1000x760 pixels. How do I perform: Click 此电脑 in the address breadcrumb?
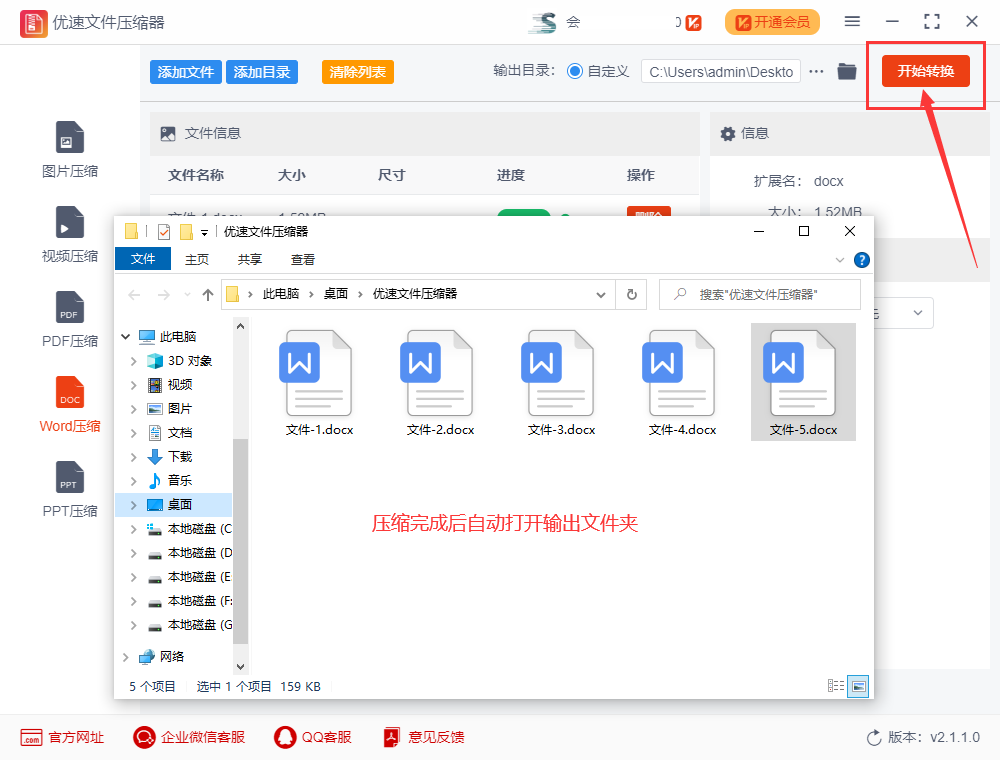(281, 294)
